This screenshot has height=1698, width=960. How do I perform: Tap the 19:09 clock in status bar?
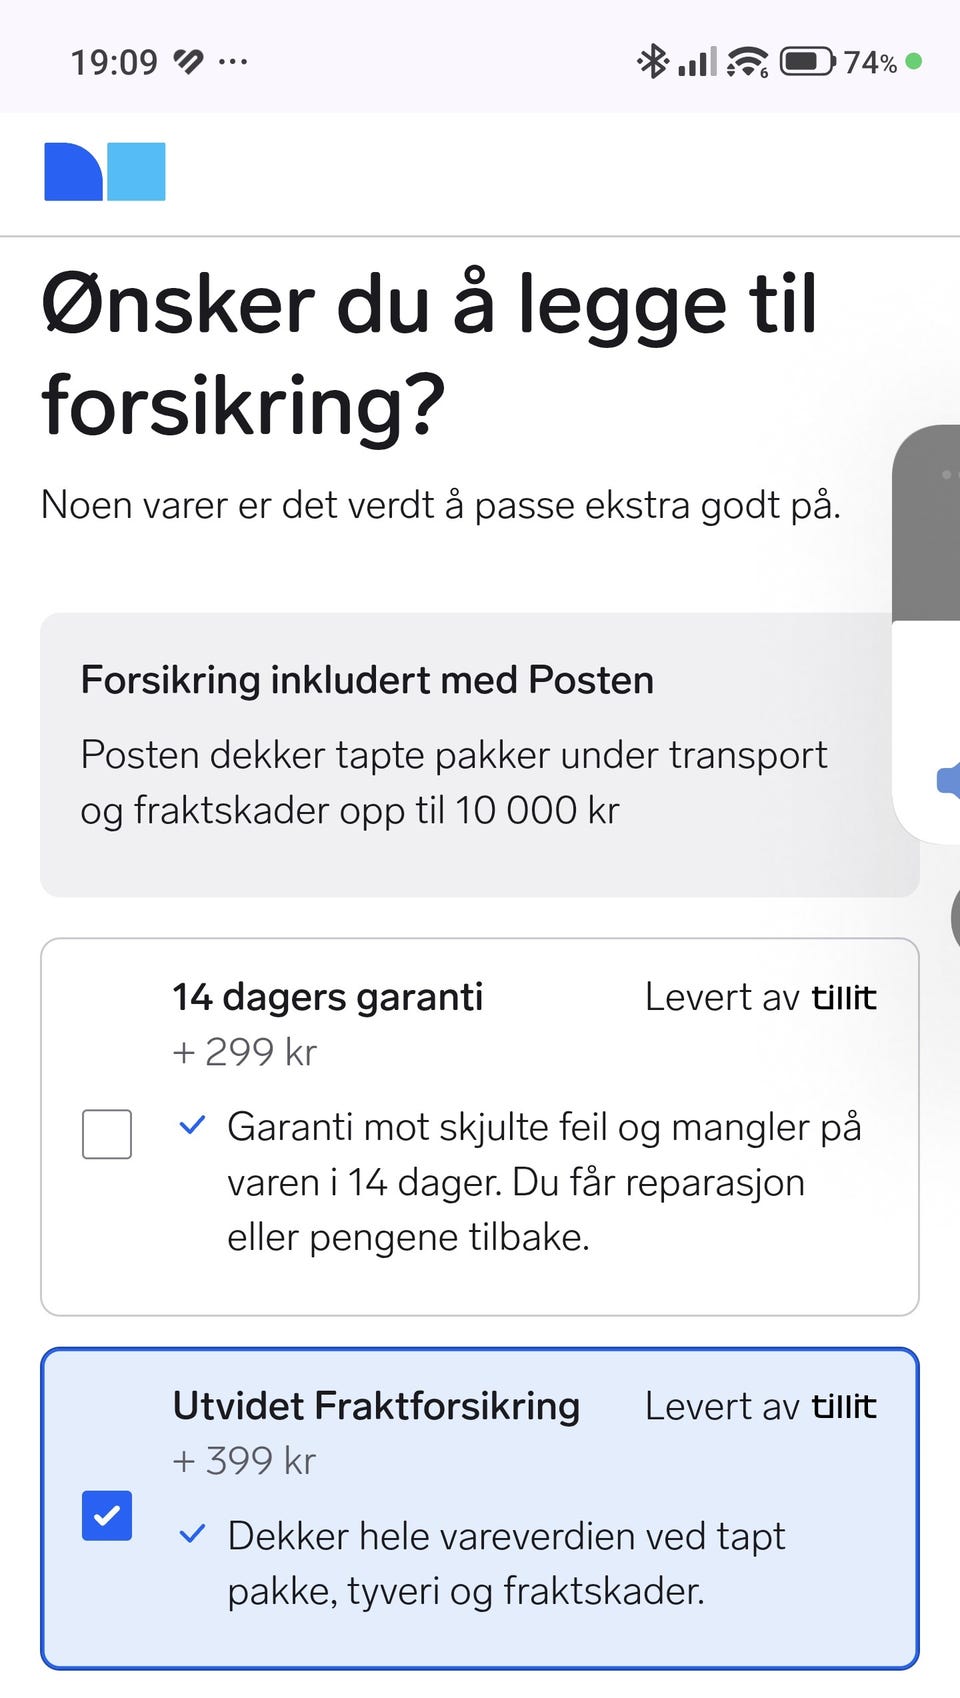click(114, 62)
